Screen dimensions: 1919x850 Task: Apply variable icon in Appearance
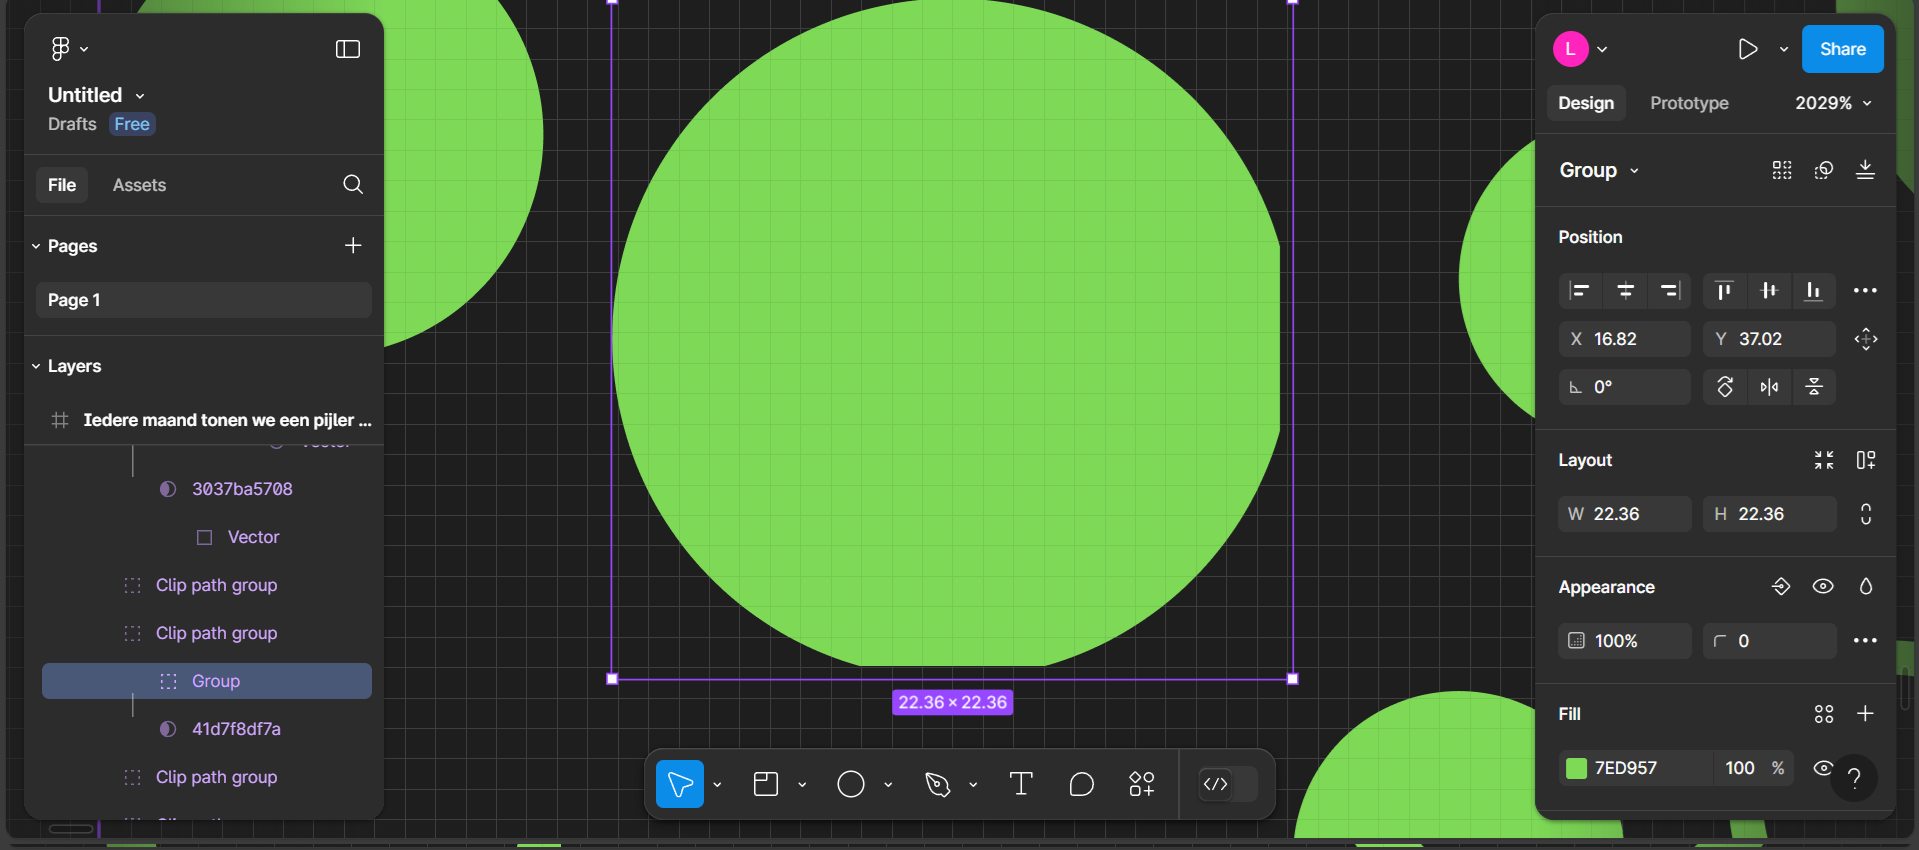pyautogui.click(x=1781, y=587)
